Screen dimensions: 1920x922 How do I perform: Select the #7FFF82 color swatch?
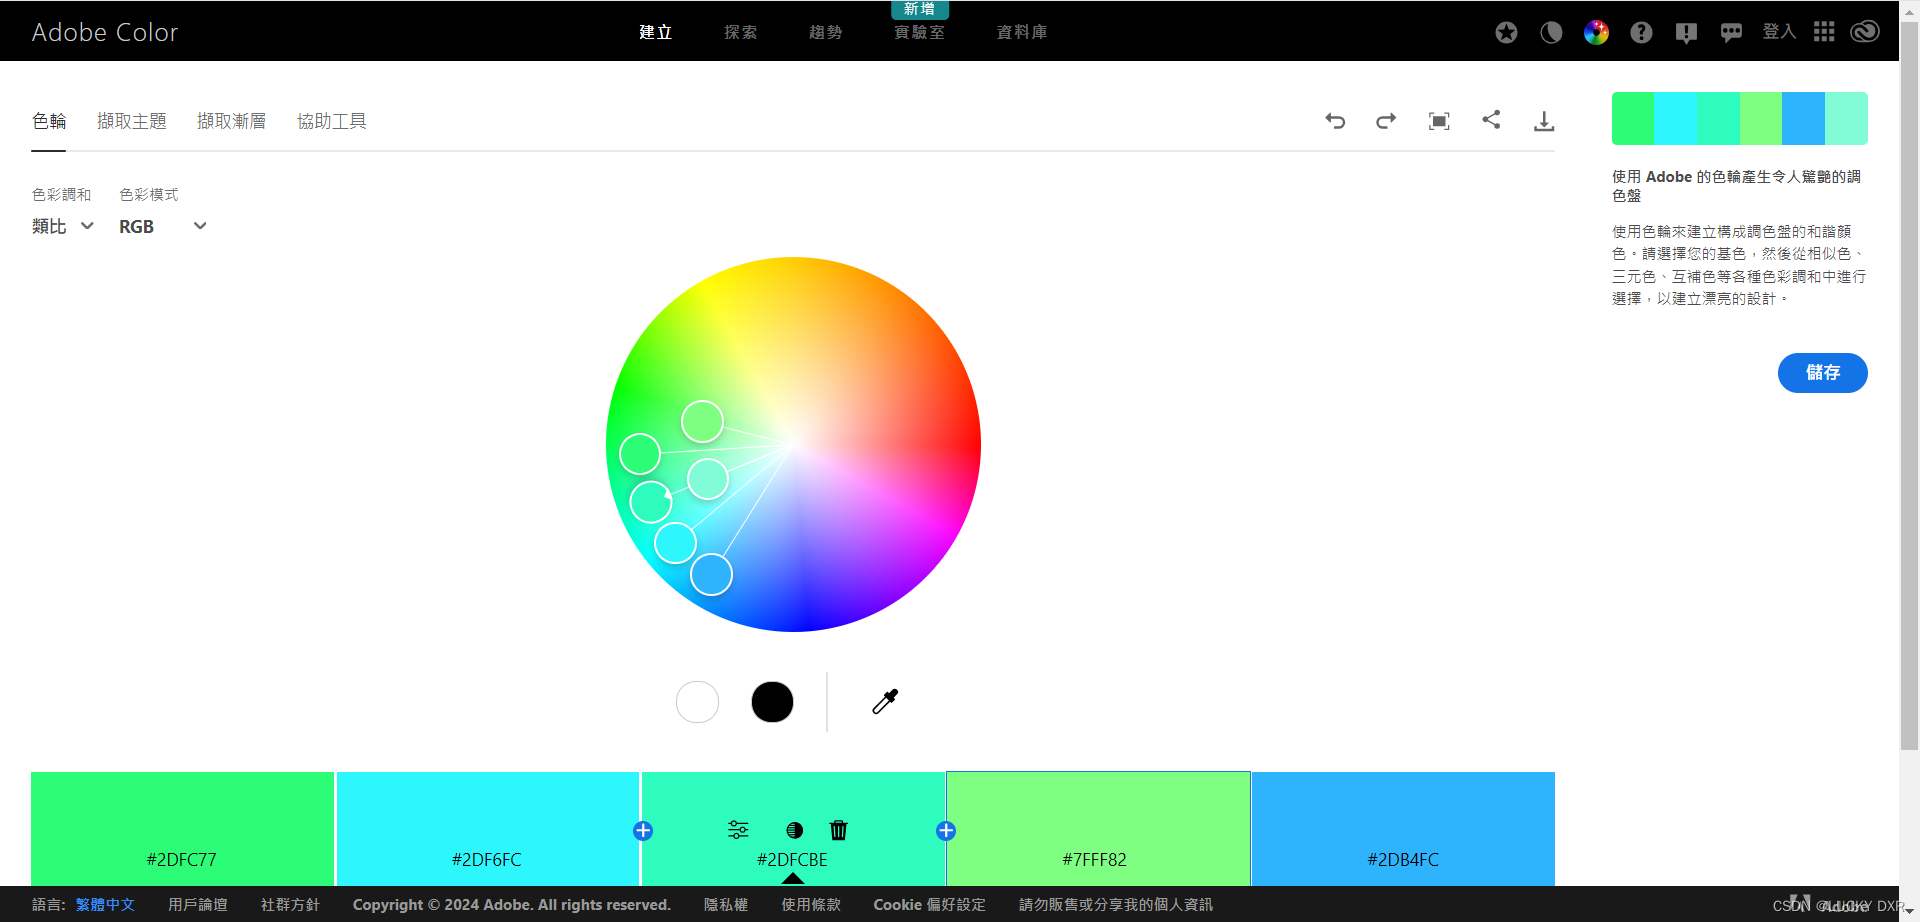coord(1098,829)
